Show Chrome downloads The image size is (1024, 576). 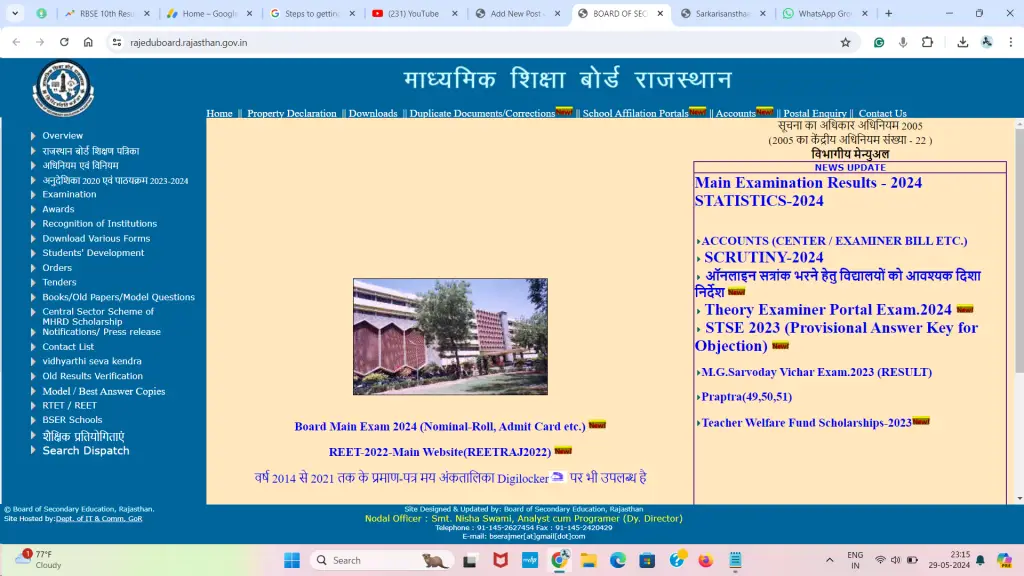tap(963, 42)
